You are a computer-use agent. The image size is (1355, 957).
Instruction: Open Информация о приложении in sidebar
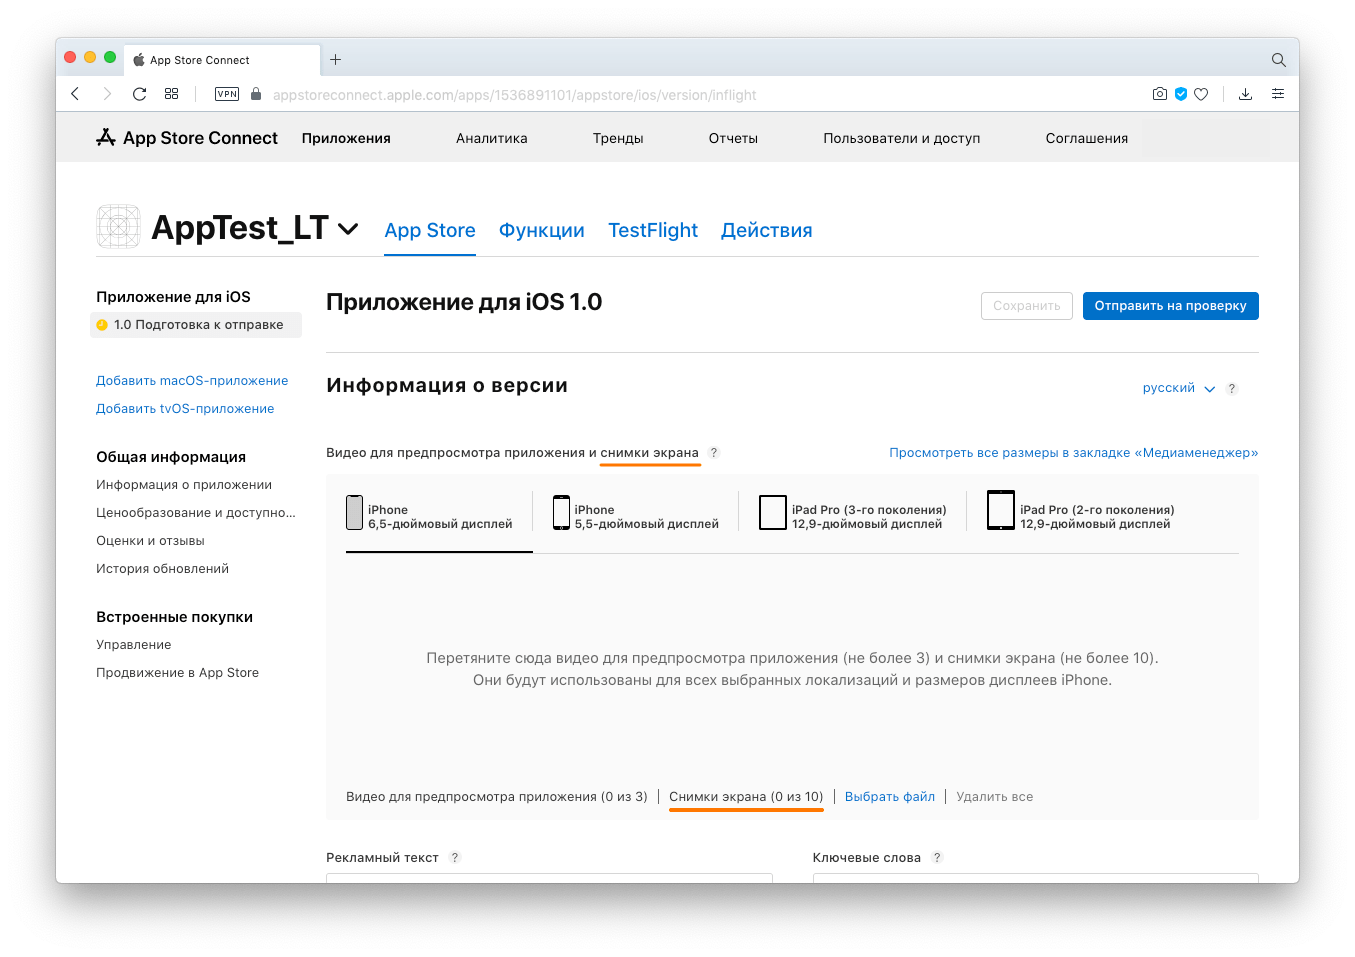point(184,485)
